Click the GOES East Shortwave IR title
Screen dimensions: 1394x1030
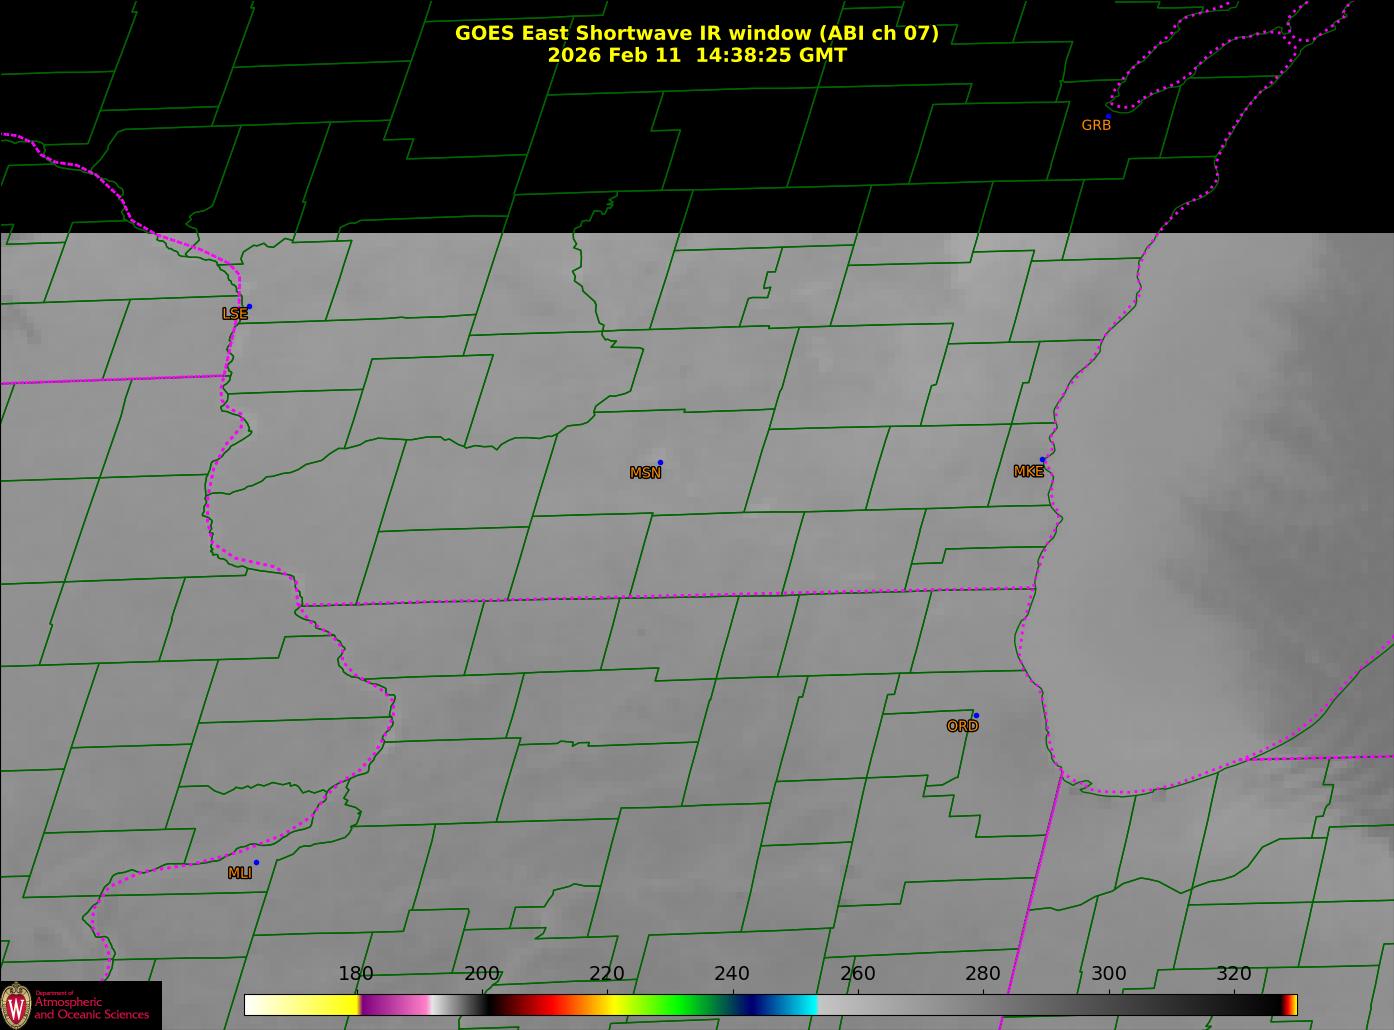click(697, 33)
